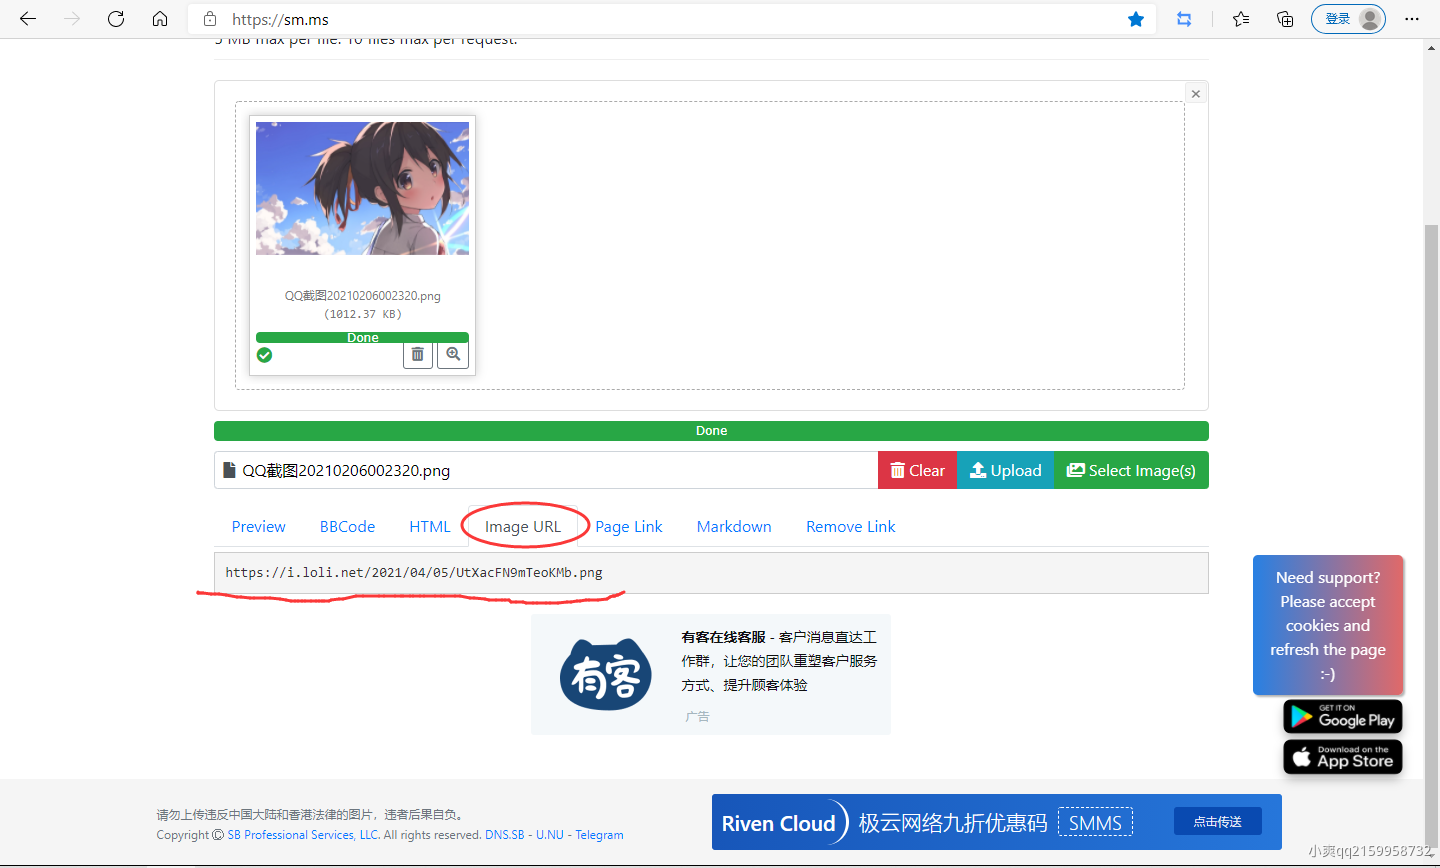
Task: Switch to the BBCode tab
Action: pos(347,527)
